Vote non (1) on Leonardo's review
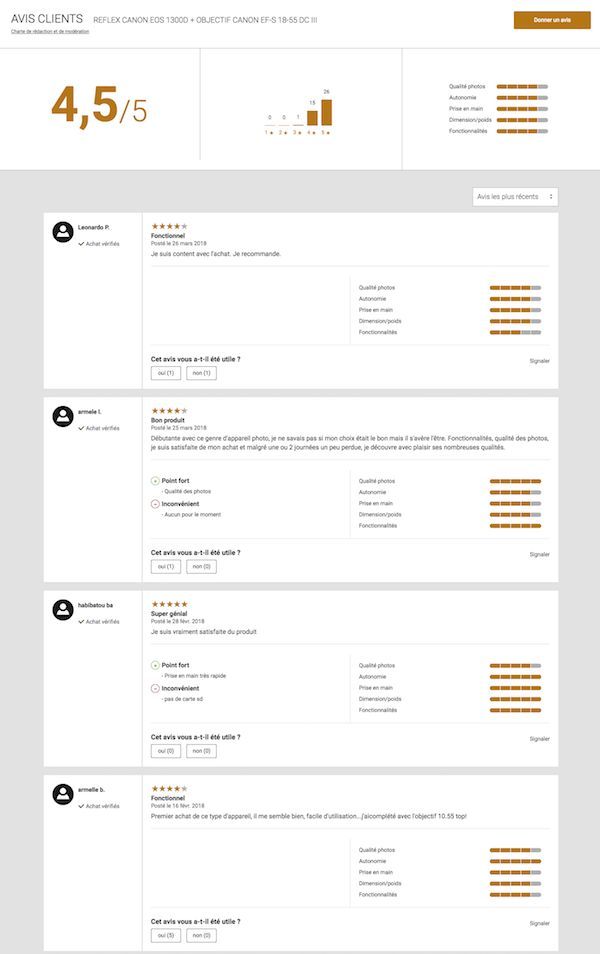 click(x=201, y=374)
